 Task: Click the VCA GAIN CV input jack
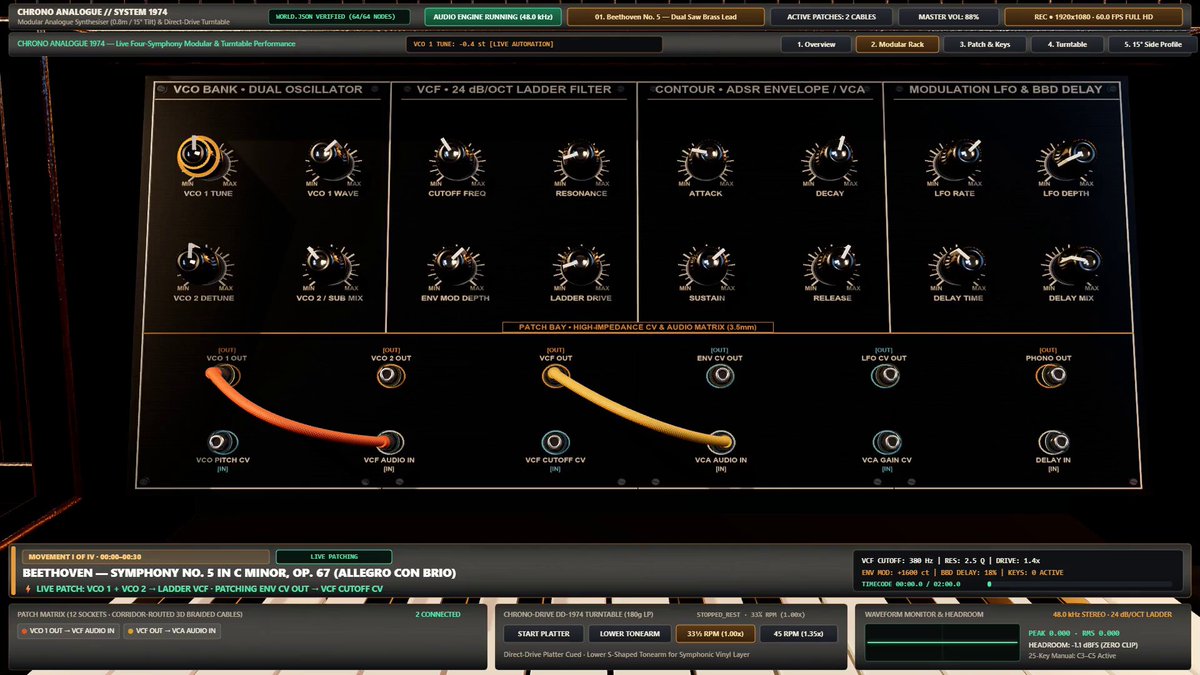(x=886, y=442)
